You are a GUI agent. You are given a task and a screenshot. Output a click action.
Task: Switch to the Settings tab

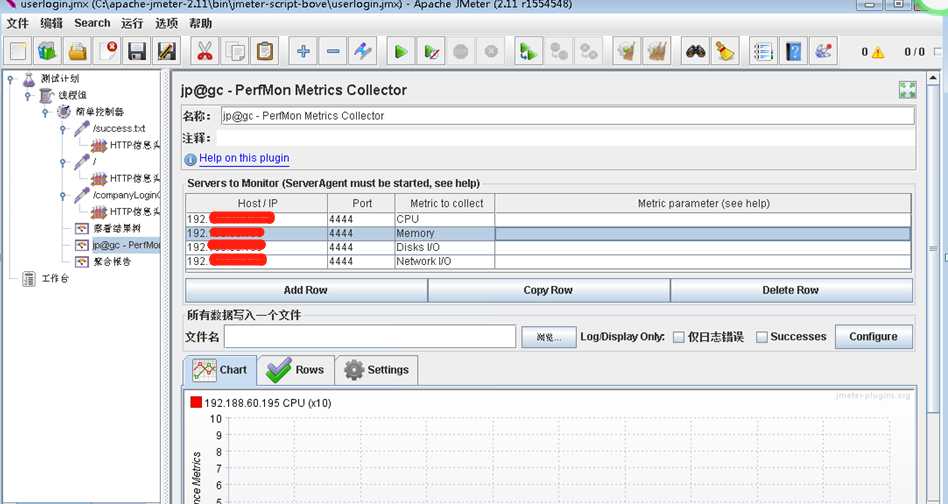point(376,370)
